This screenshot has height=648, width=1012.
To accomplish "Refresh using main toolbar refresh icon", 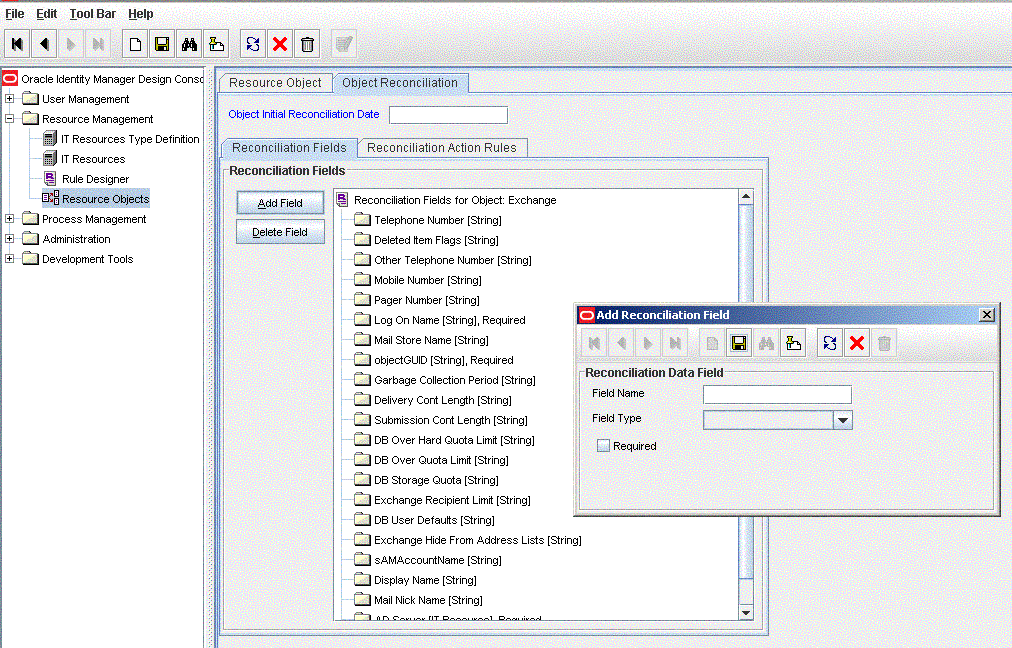I will [253, 44].
